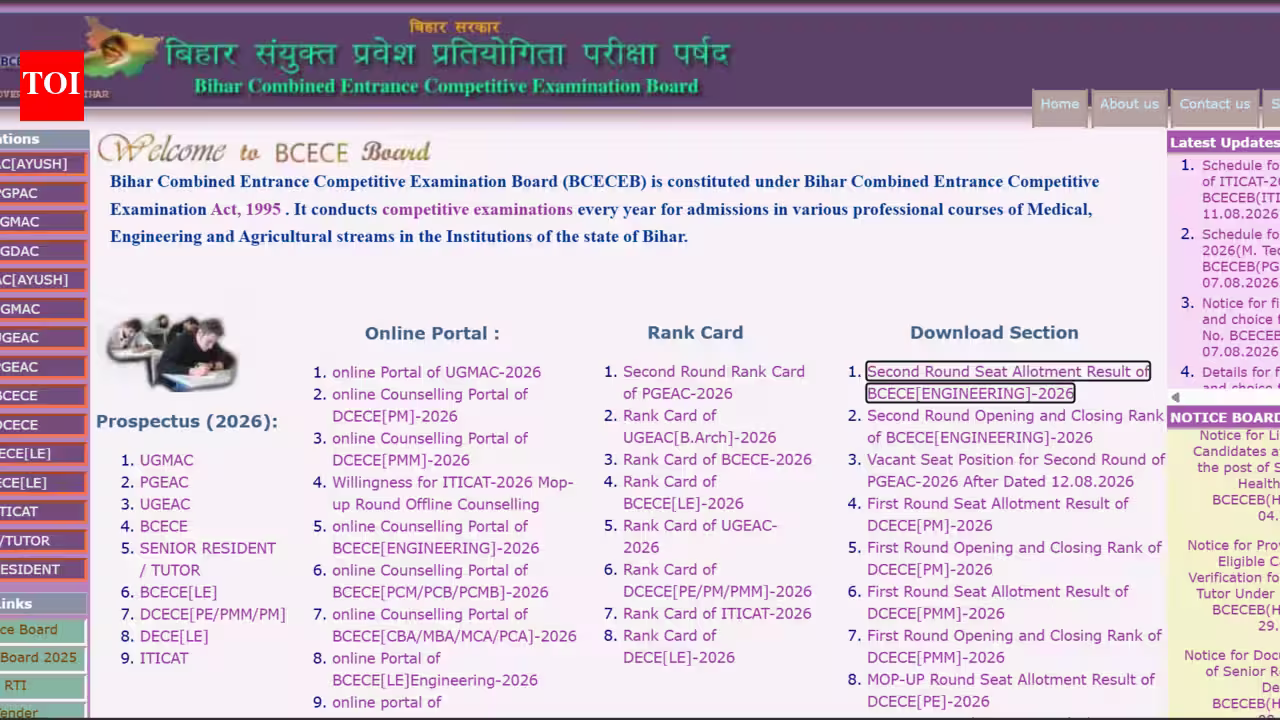
Task: Open online Portal of UGMAC-2026
Action: pos(436,372)
